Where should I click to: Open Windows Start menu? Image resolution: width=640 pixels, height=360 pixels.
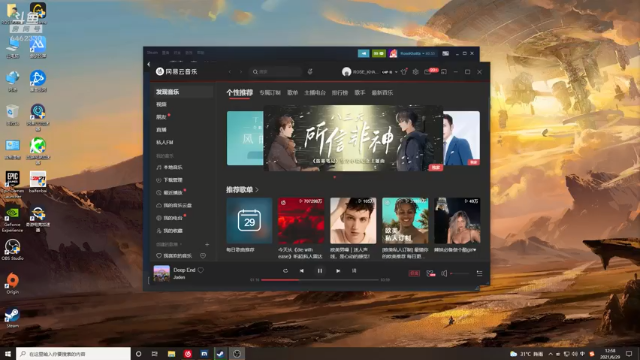click(7, 354)
